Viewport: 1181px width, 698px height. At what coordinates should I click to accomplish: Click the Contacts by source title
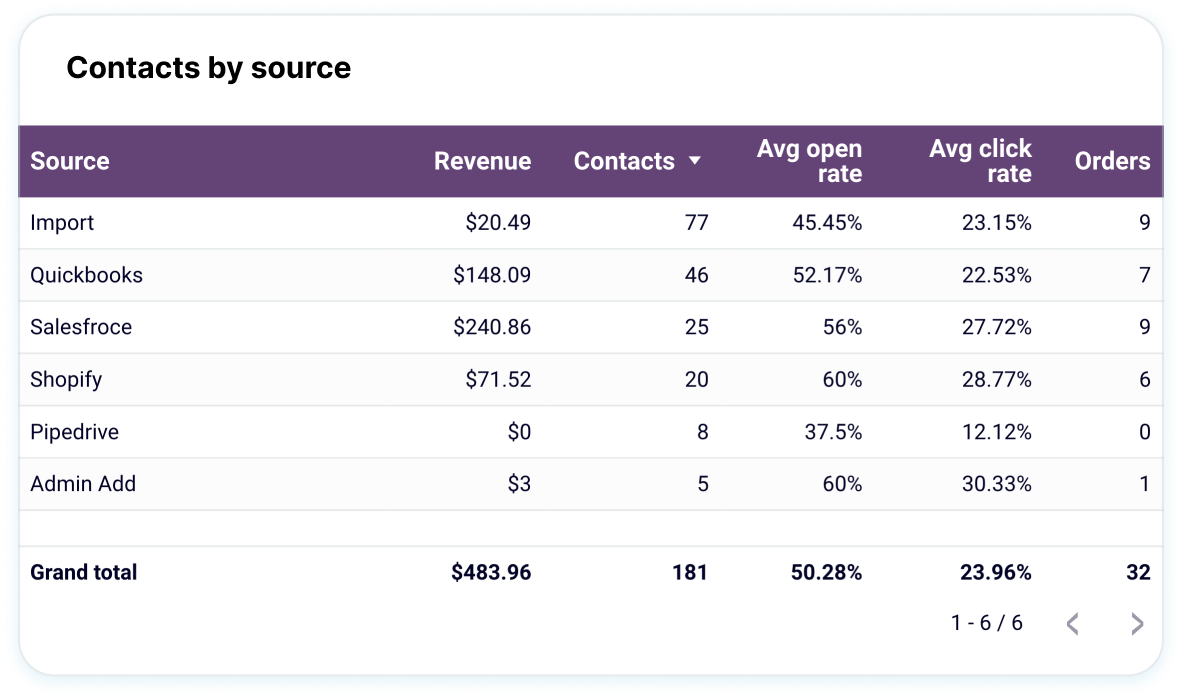(208, 68)
